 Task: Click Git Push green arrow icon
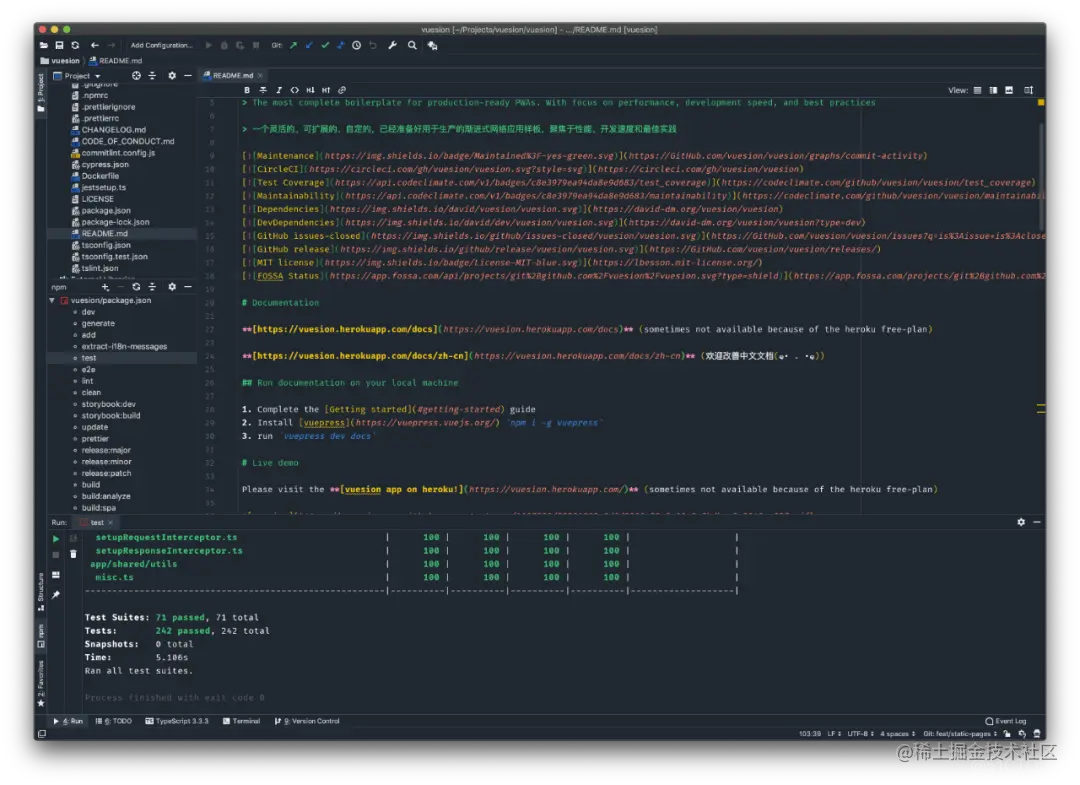click(293, 45)
